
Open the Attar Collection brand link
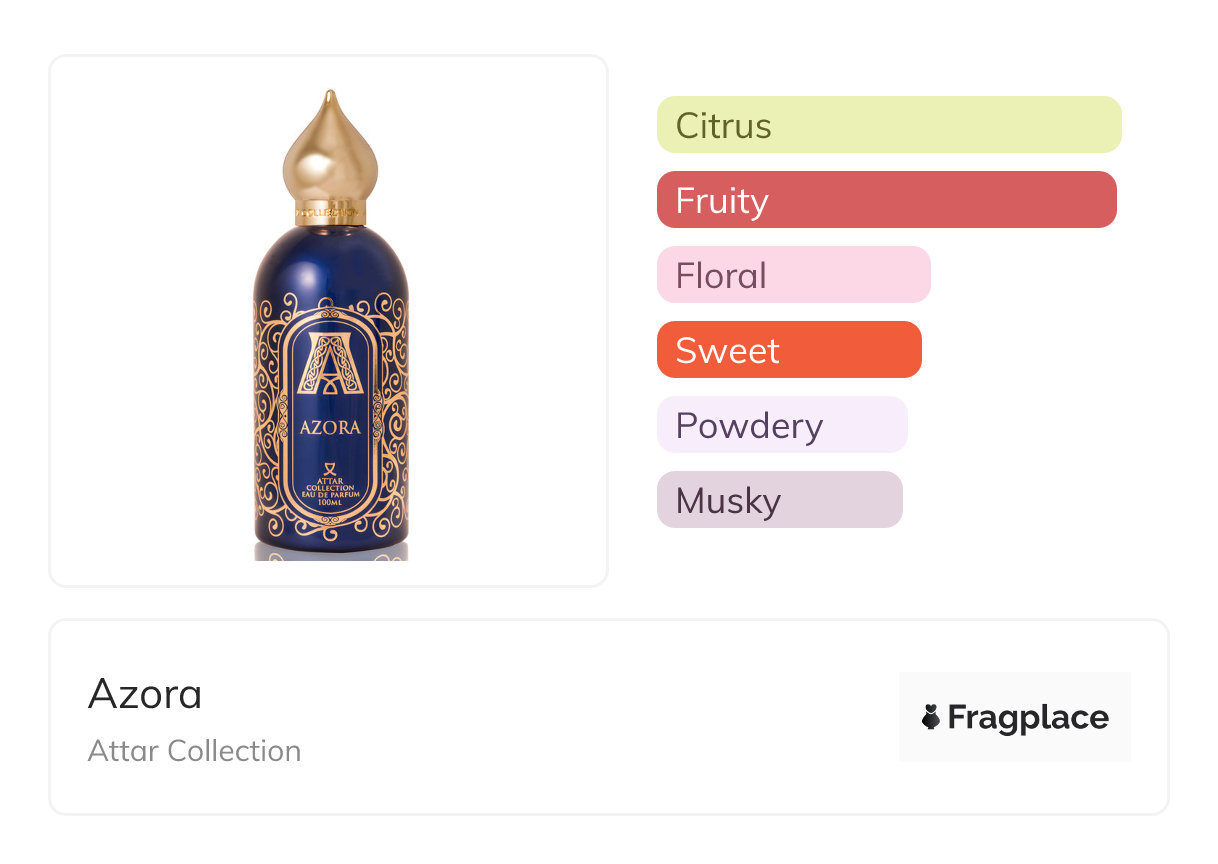click(x=194, y=751)
